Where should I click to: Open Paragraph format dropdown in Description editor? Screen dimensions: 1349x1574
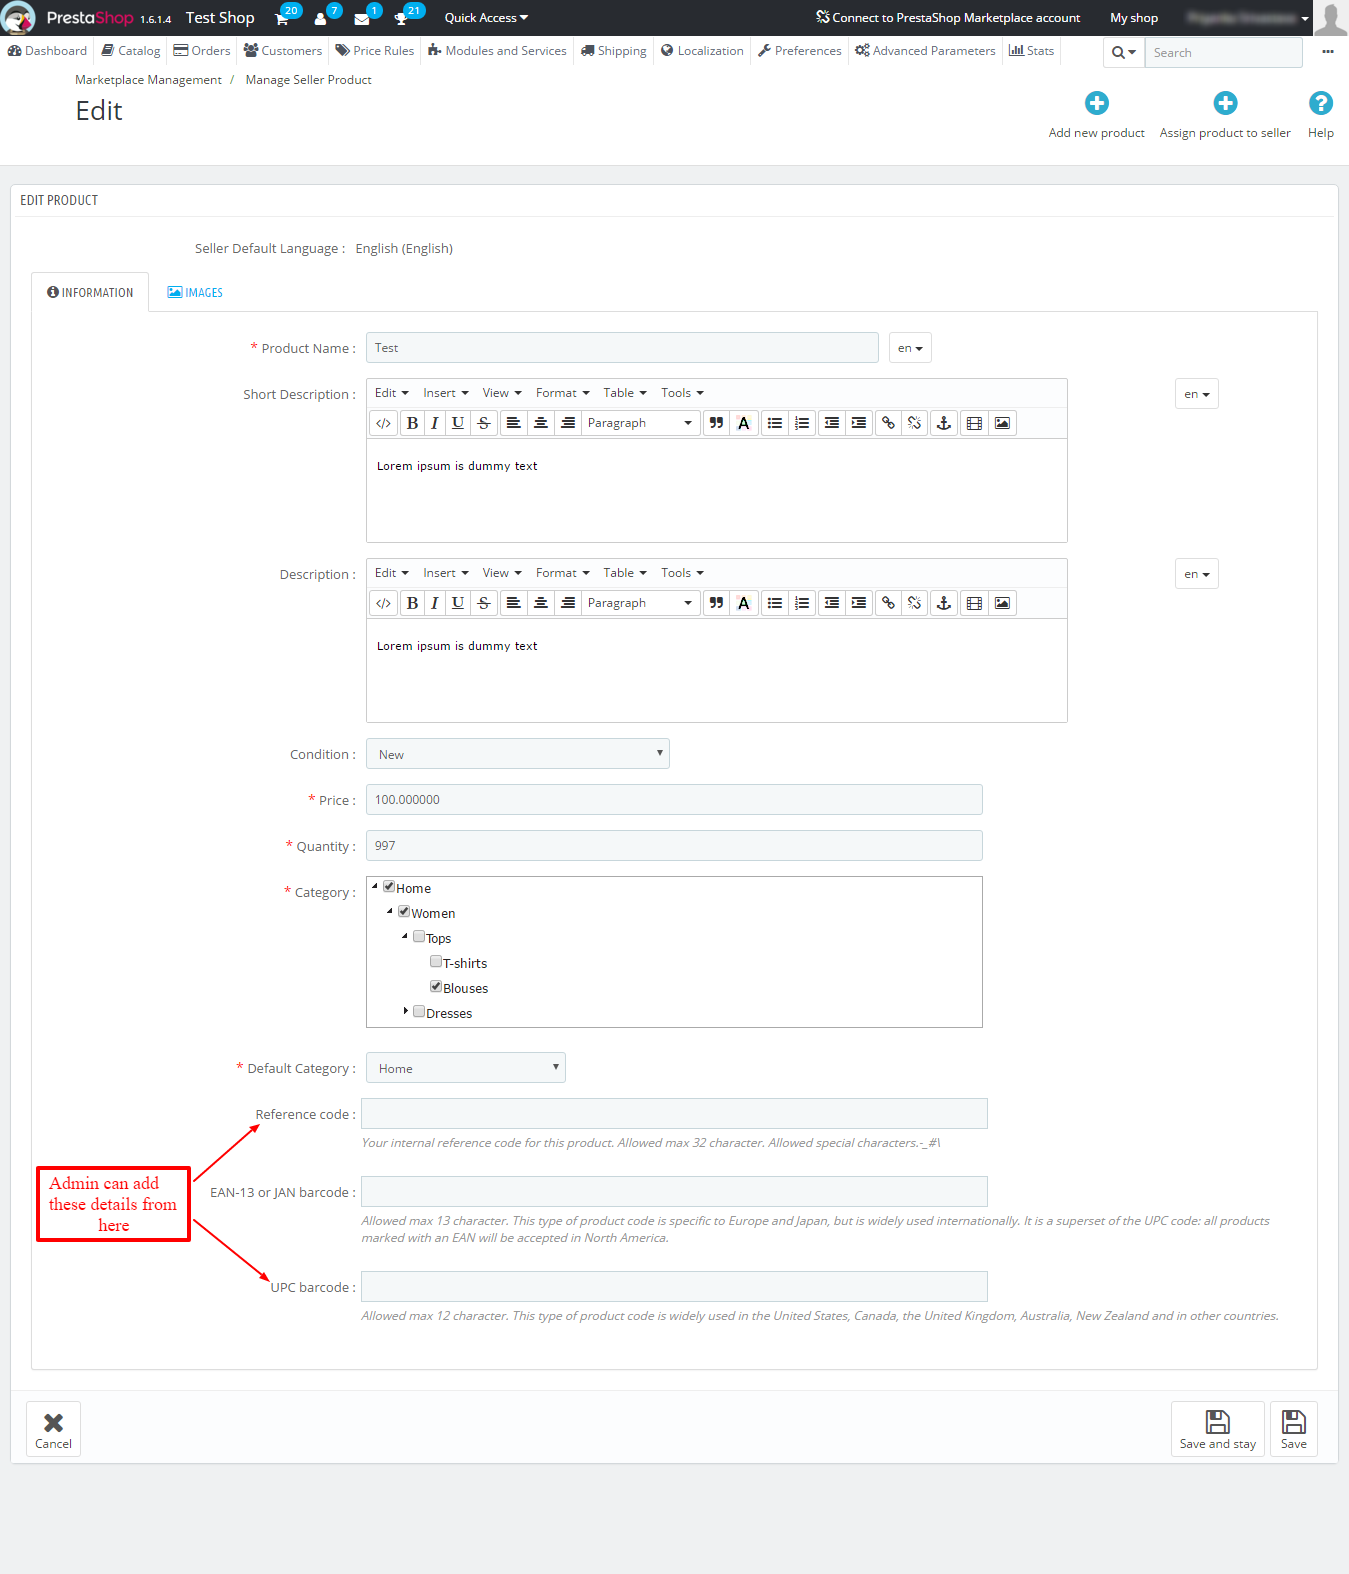click(x=640, y=603)
